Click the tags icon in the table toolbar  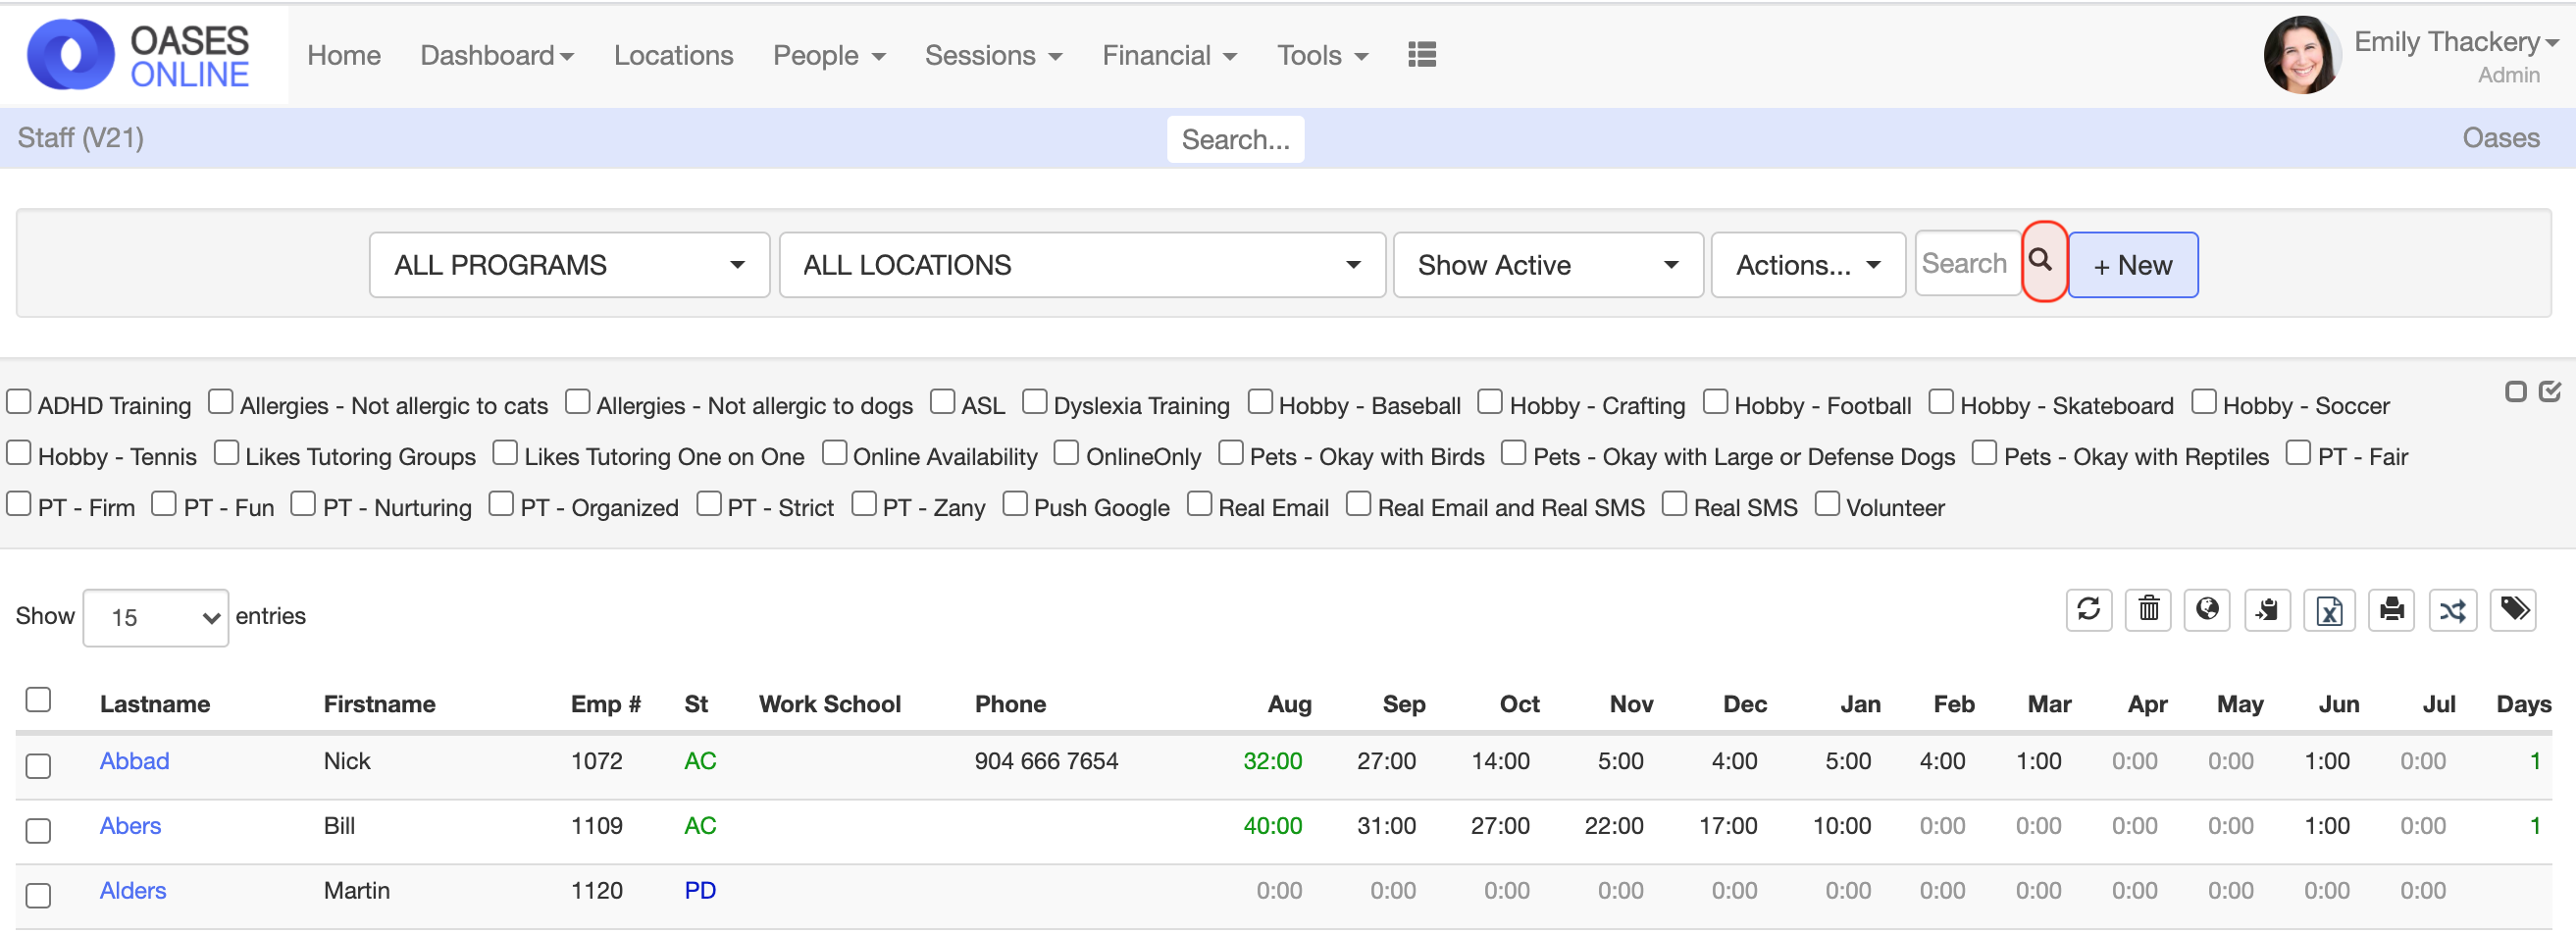(2514, 610)
